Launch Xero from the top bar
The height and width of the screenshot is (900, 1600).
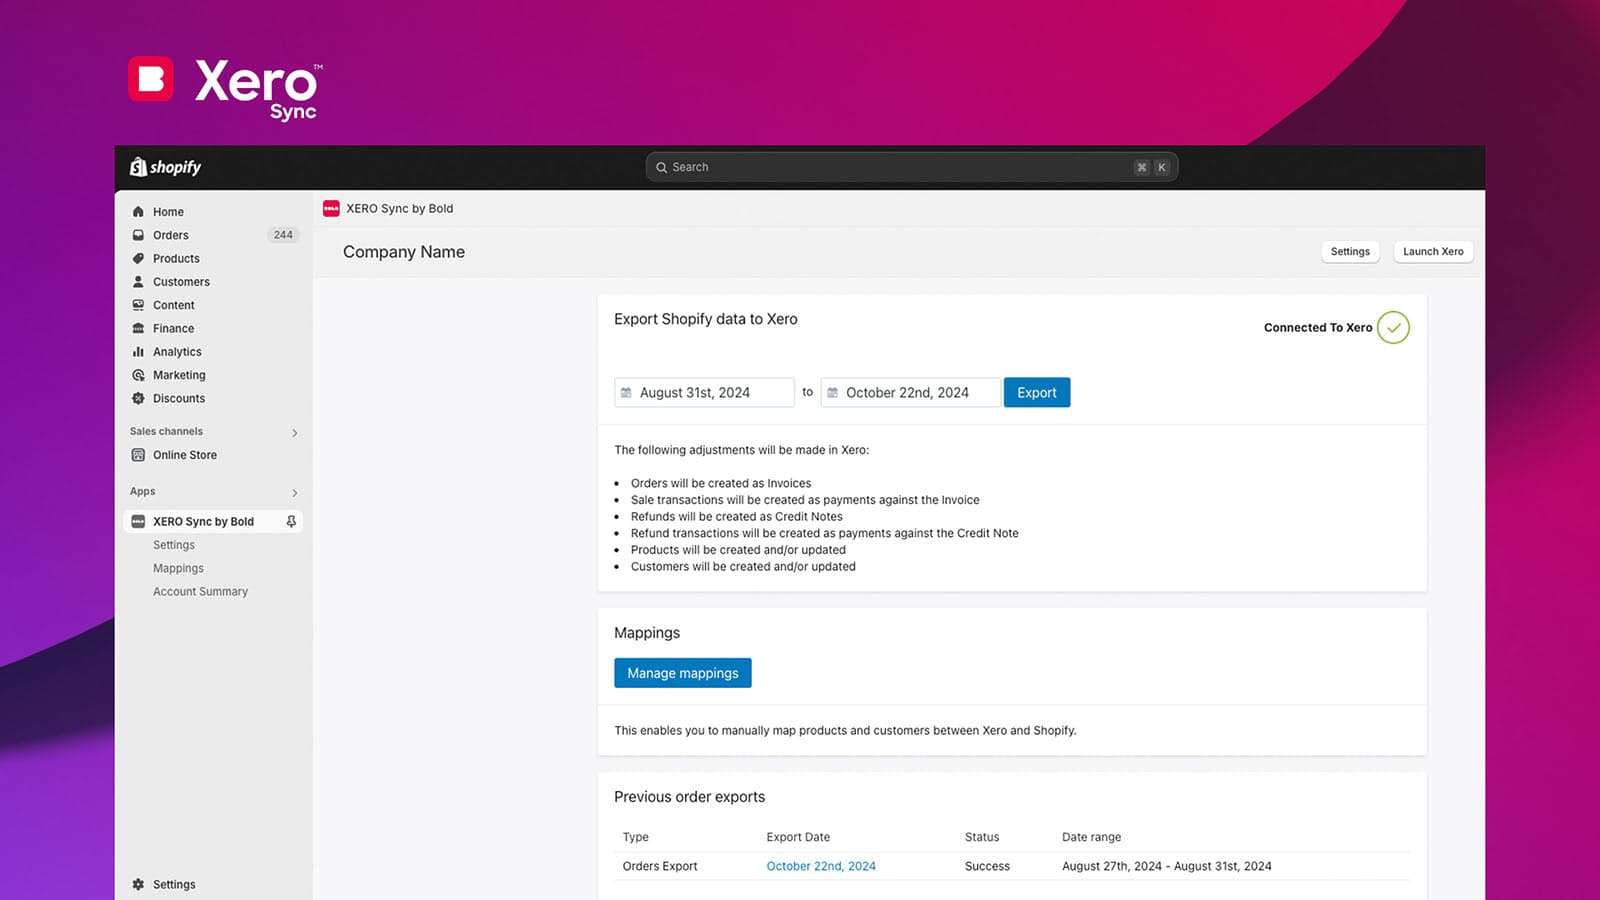1432,251
